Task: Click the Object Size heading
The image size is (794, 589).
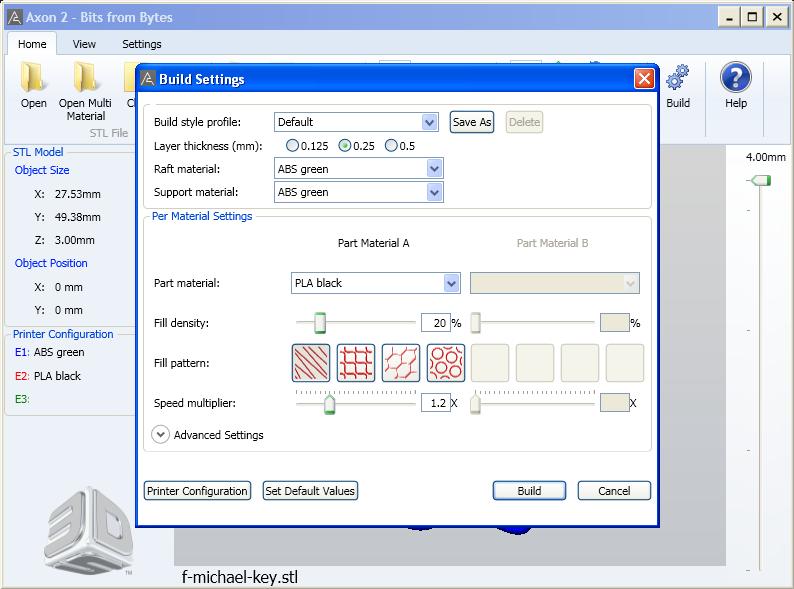Action: coord(42,170)
